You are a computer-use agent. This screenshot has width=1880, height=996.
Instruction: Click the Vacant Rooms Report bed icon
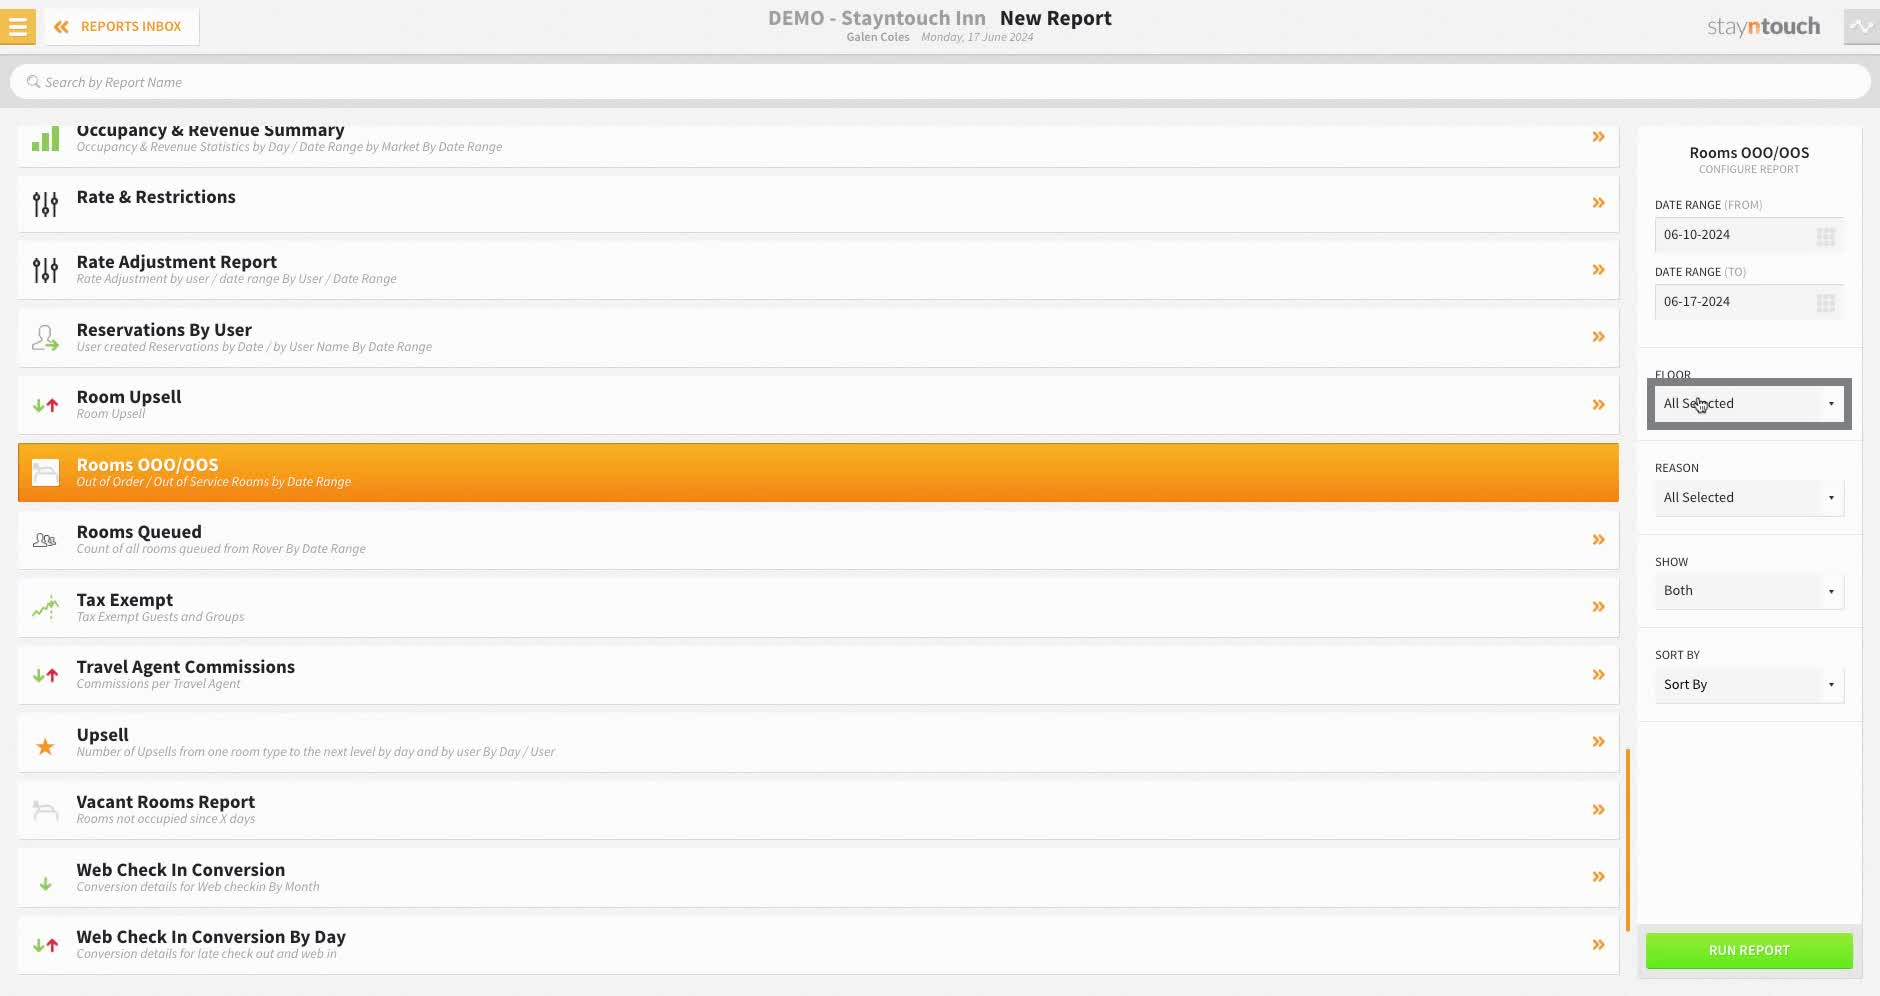point(45,810)
